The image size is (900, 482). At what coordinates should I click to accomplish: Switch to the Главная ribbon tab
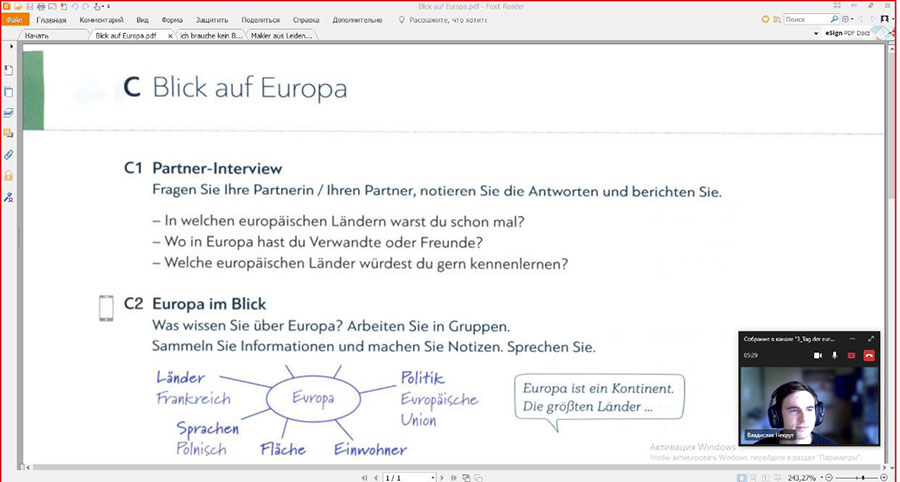tap(51, 20)
